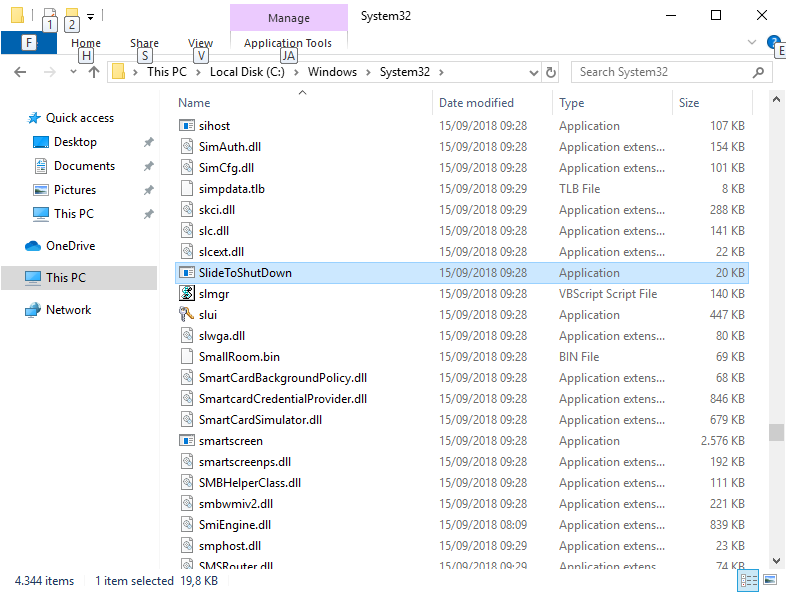
Task: Open the Home ribbon tab
Action: [x=86, y=43]
